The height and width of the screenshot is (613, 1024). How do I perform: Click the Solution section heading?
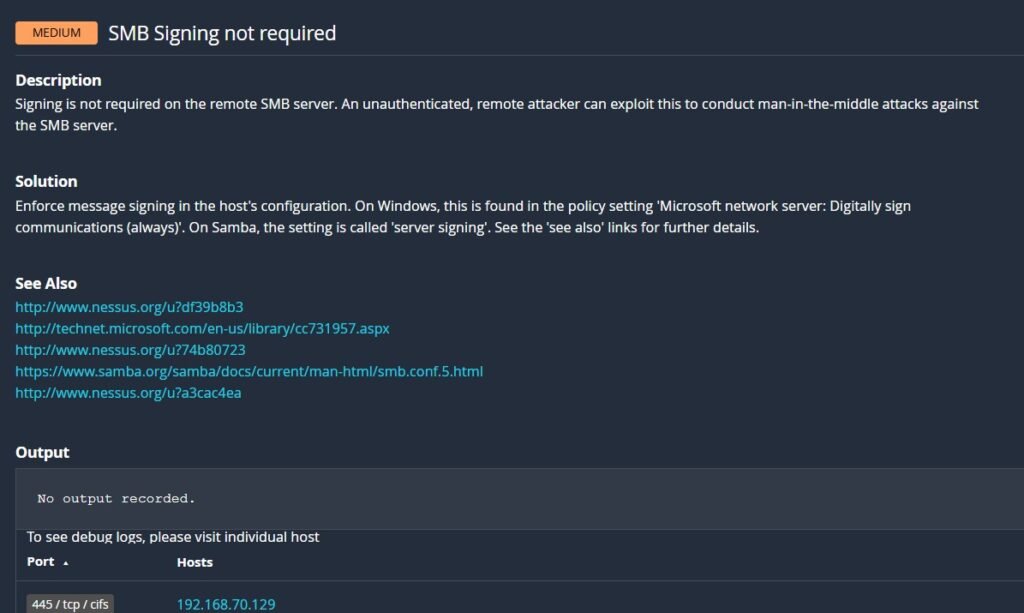click(46, 181)
